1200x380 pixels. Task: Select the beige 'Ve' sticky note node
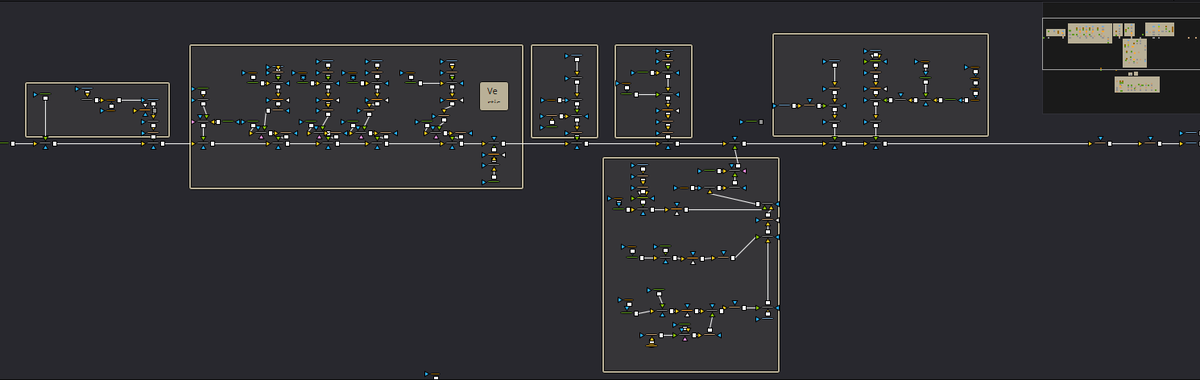tap(494, 96)
